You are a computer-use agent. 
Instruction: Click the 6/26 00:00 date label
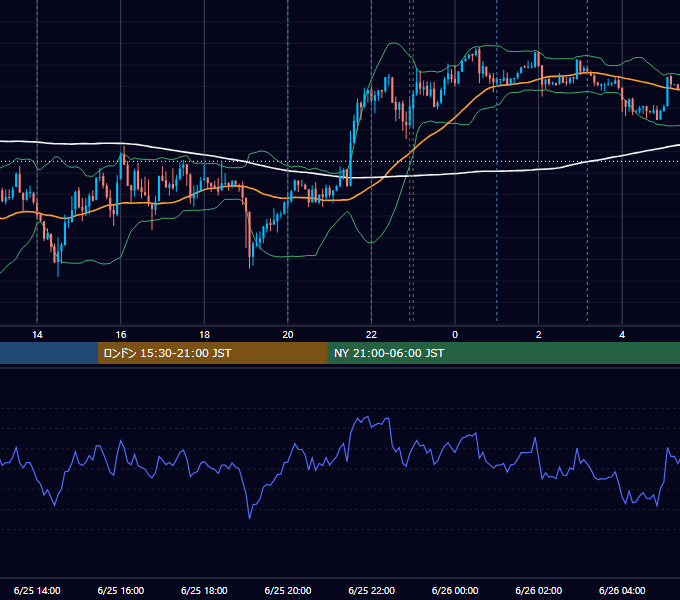455,590
